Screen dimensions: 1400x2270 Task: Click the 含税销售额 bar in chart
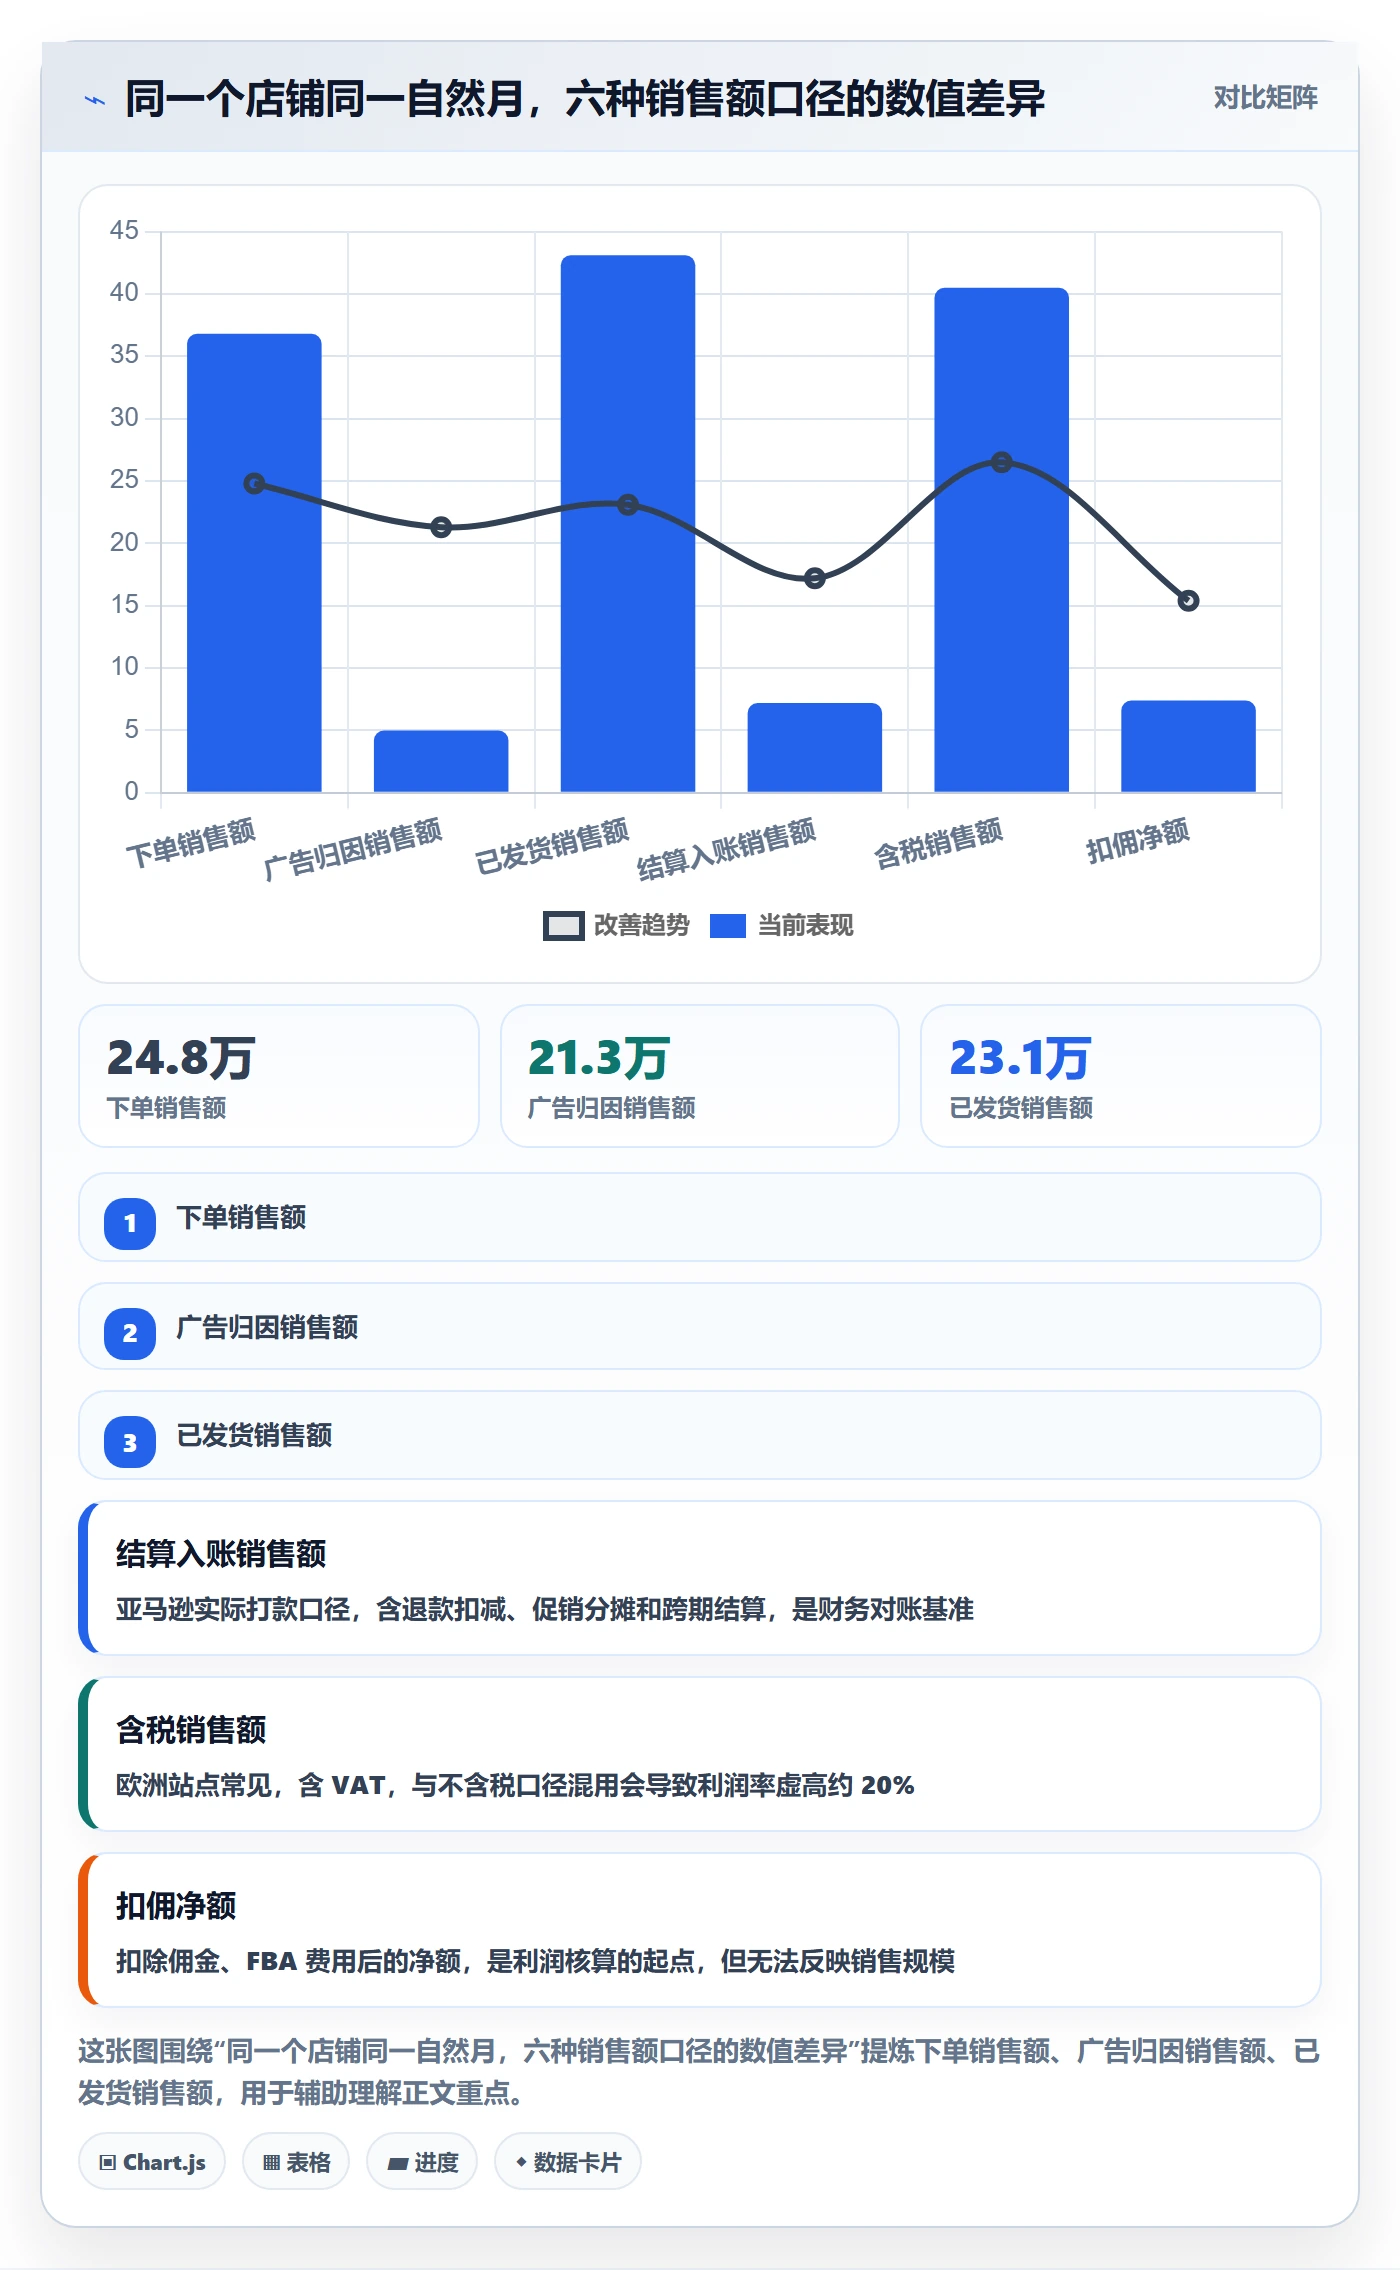point(1001,540)
